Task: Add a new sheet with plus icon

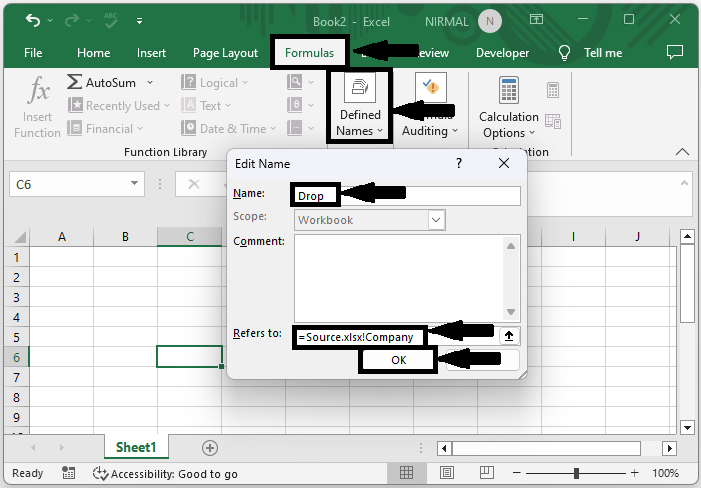Action: [210, 448]
